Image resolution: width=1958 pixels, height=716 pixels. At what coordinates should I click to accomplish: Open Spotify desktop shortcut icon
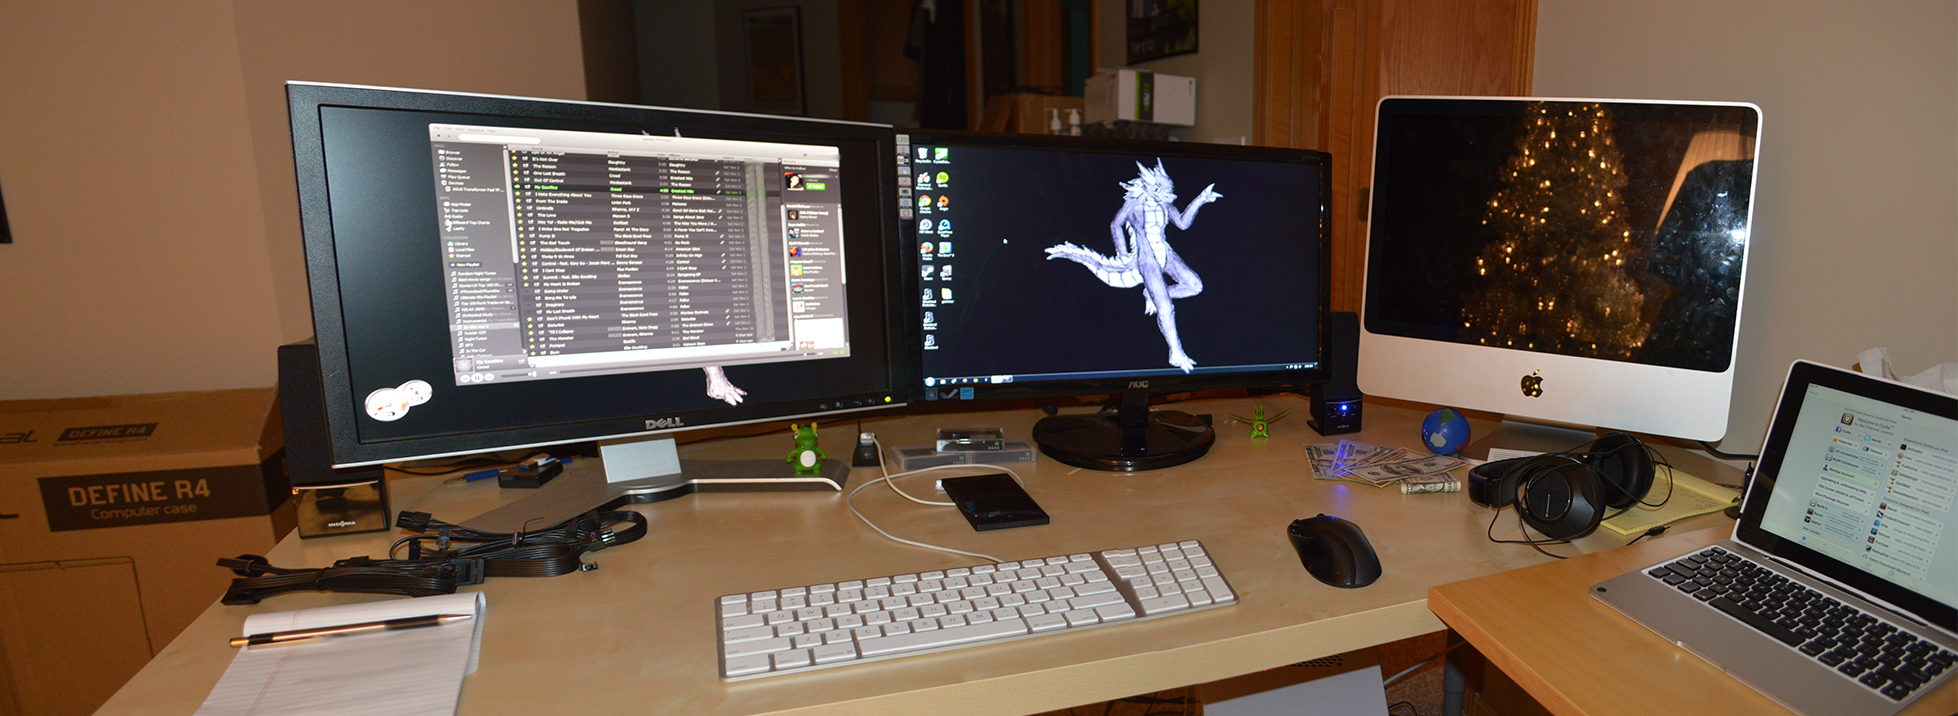click(x=943, y=179)
